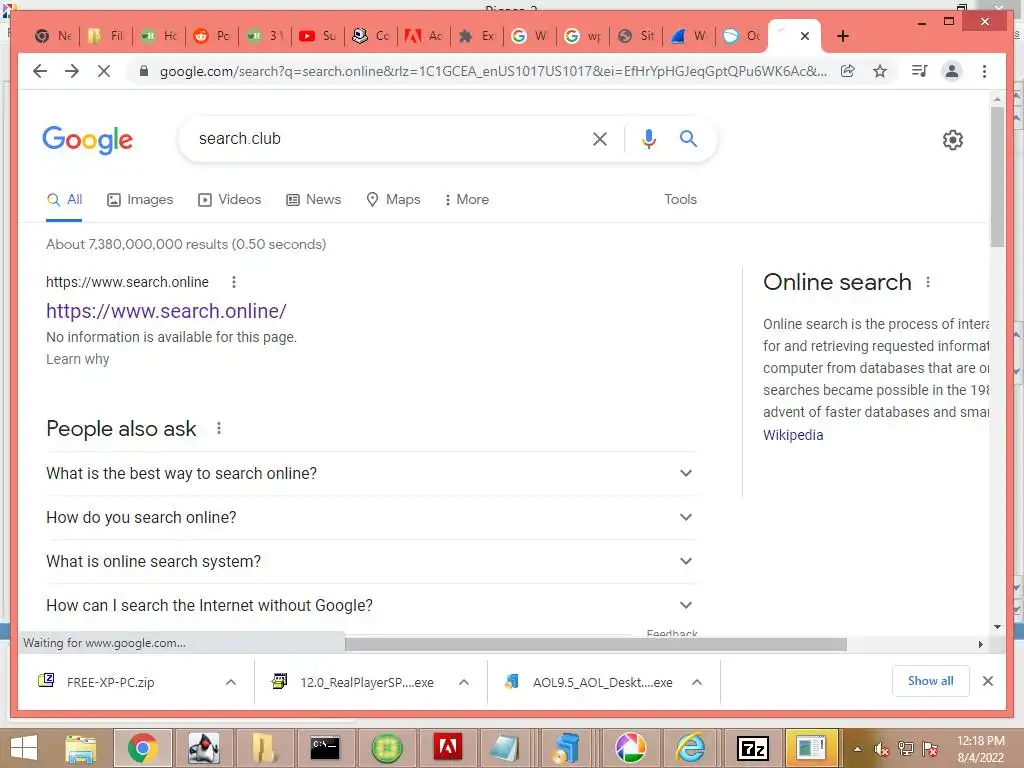The height and width of the screenshot is (768, 1024).
Task: Open the Windows Start button
Action: click(24, 748)
